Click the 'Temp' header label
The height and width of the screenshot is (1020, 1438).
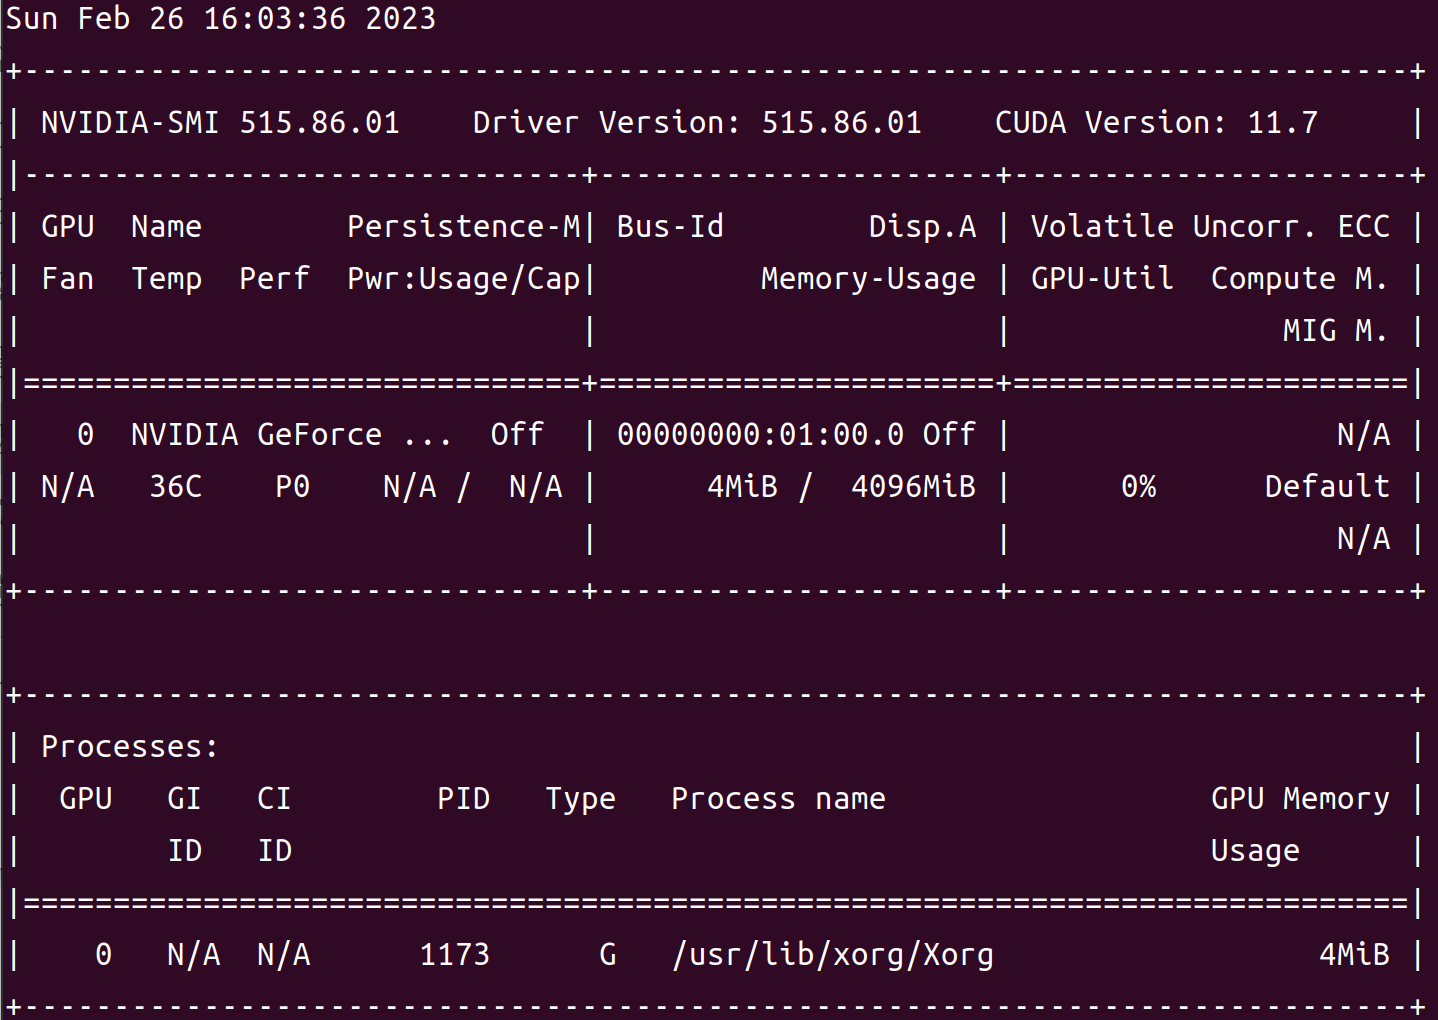(x=166, y=279)
